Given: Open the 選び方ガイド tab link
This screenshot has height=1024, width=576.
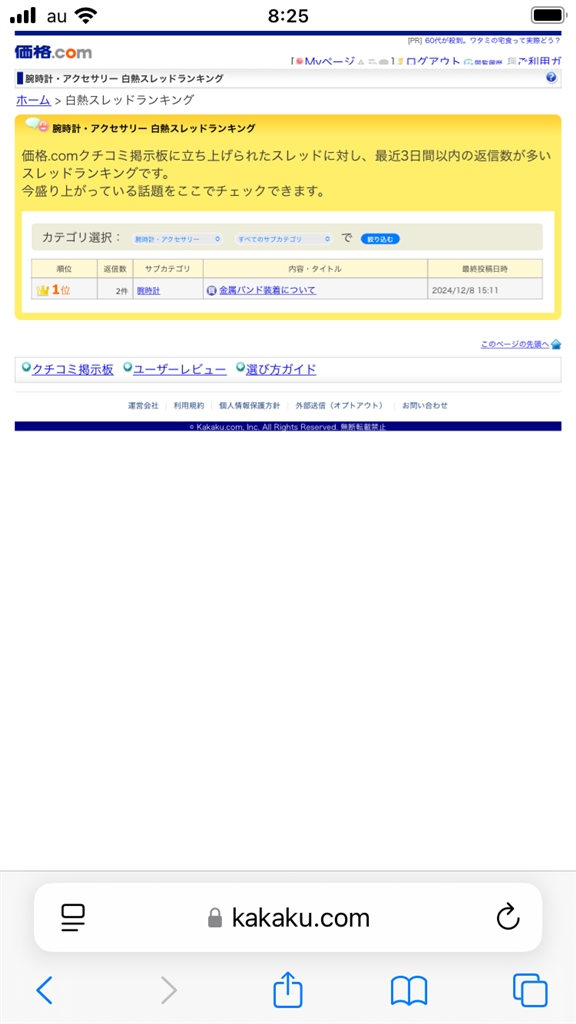Looking at the screenshot, I should pos(281,370).
